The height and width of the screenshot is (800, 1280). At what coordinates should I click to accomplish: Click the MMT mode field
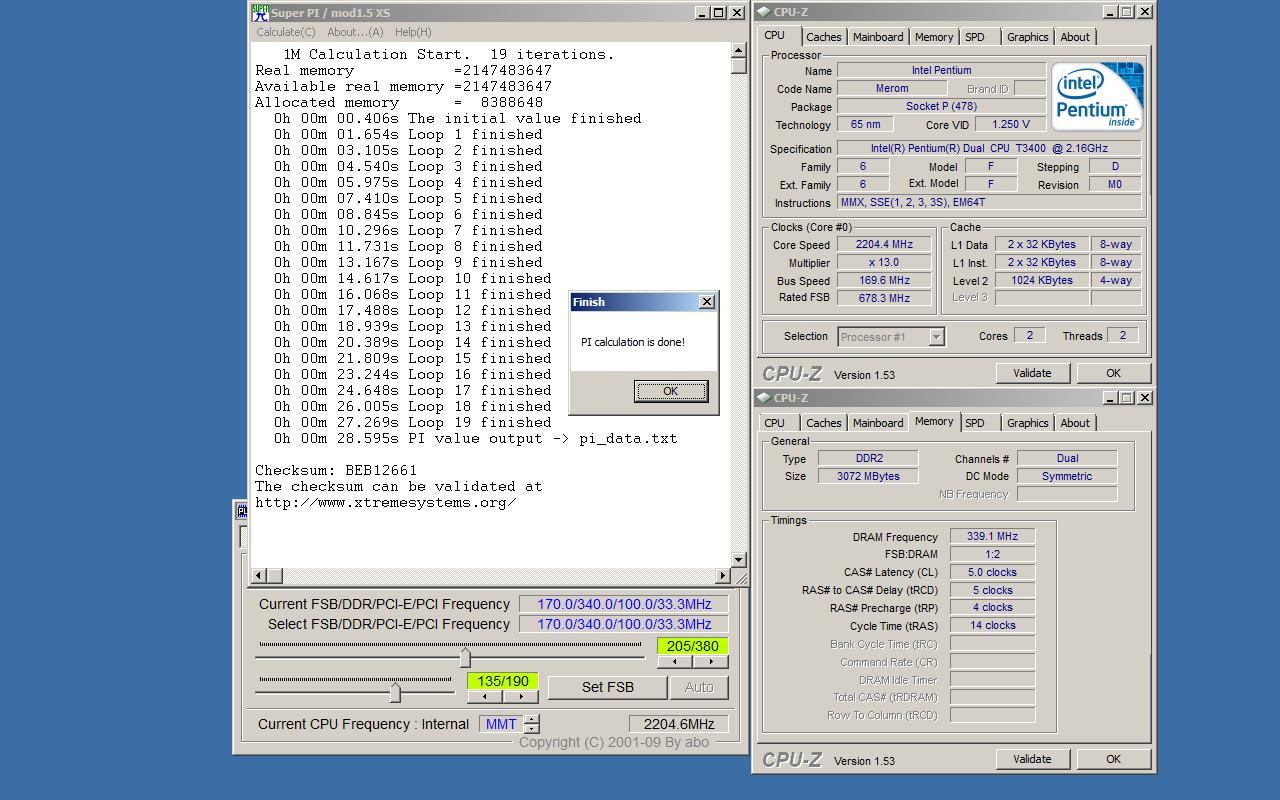(x=501, y=724)
